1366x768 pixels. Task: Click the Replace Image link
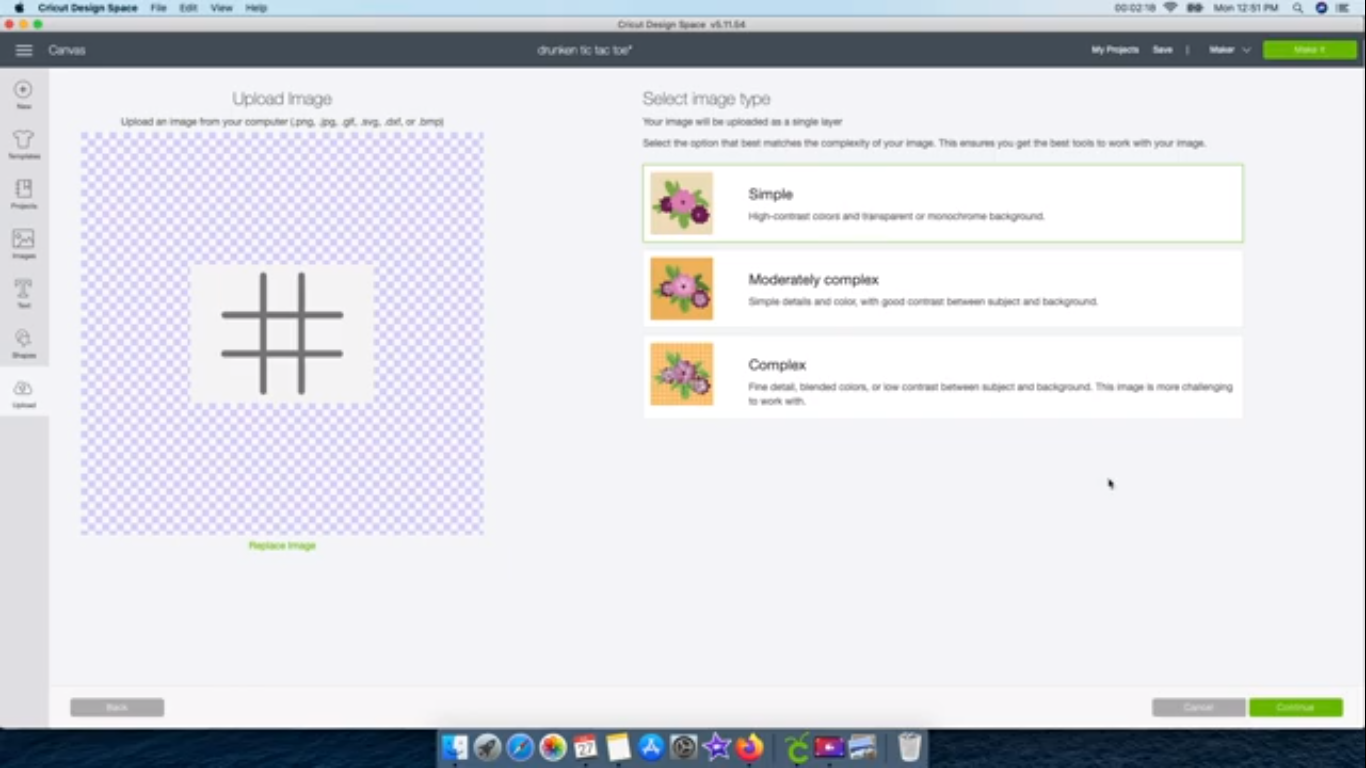point(281,545)
